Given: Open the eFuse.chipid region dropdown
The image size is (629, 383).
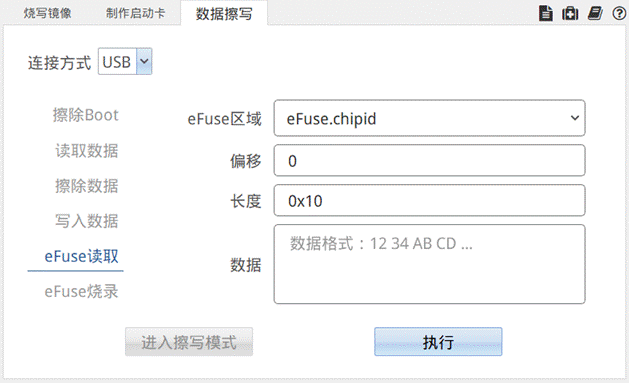Looking at the screenshot, I should coord(429,118).
